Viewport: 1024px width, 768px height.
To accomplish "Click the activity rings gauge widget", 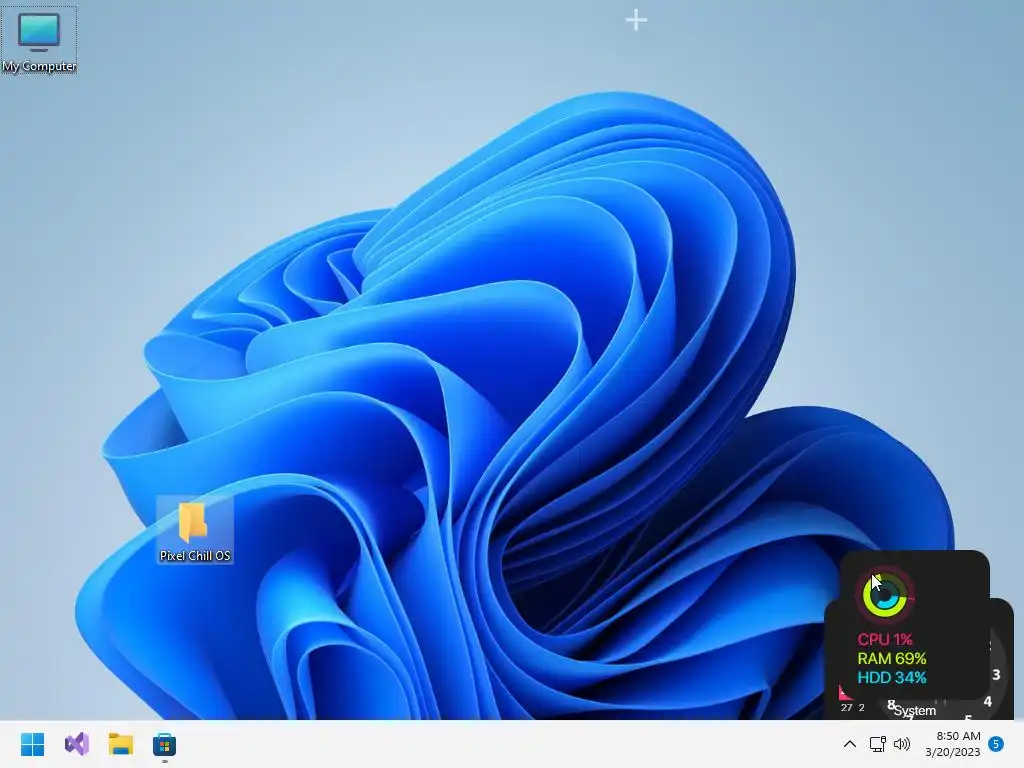I will (x=884, y=594).
